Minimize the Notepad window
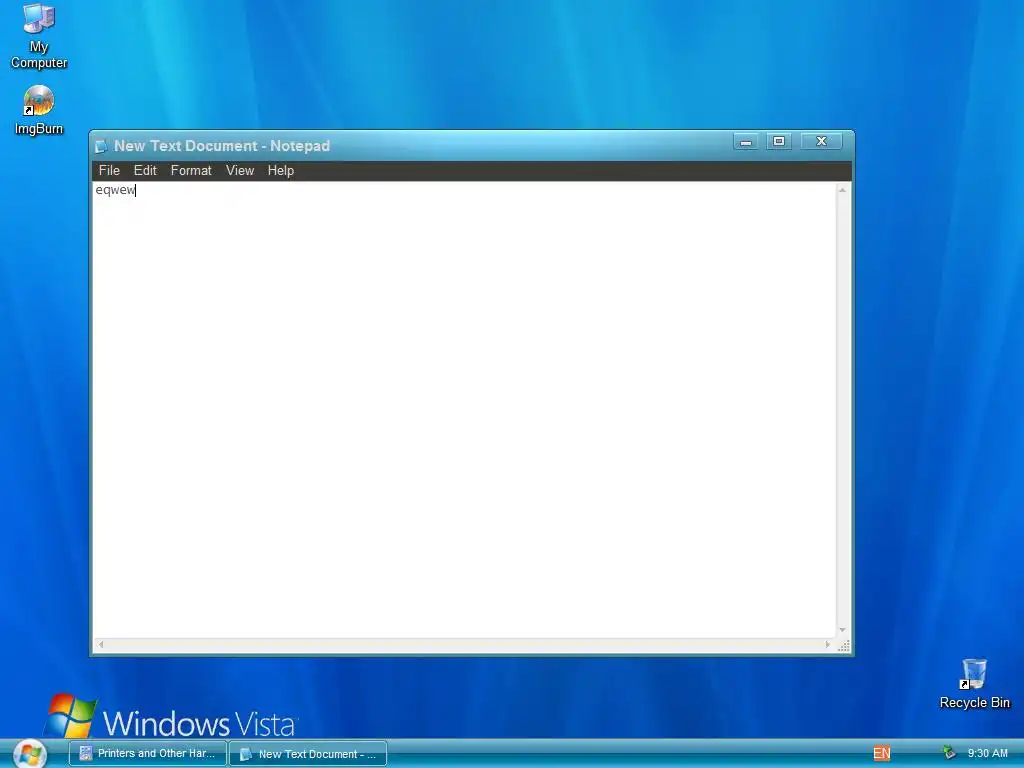The width and height of the screenshot is (1024, 768). (746, 142)
